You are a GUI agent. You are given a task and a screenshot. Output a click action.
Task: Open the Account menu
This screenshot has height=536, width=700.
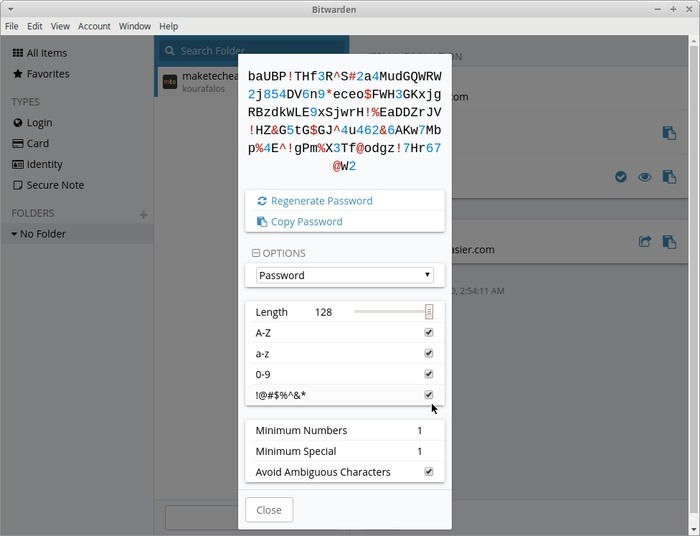(94, 26)
